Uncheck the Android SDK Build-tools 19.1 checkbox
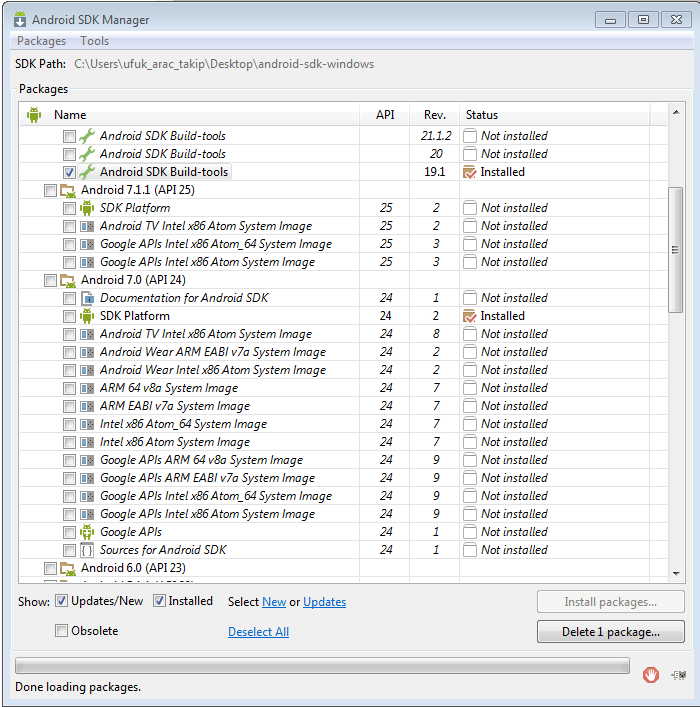Viewport: 700px width, 707px height. (x=69, y=172)
